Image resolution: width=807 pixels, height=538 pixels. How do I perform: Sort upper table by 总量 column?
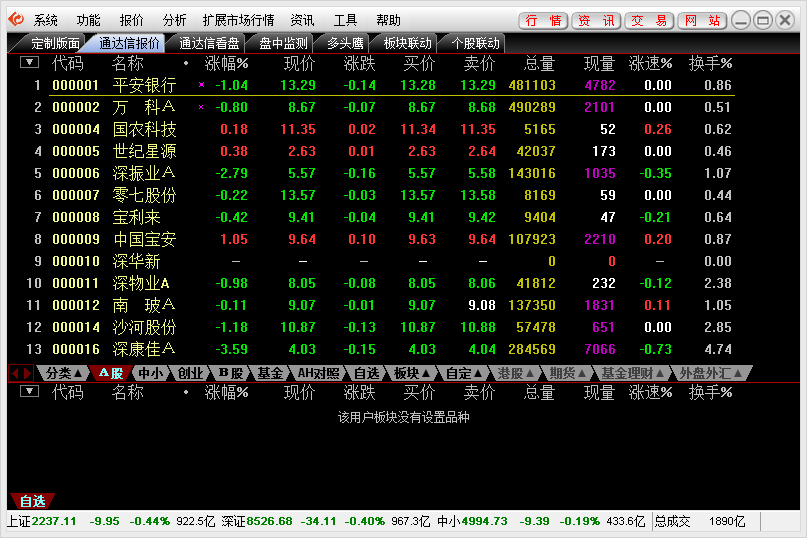click(x=539, y=63)
